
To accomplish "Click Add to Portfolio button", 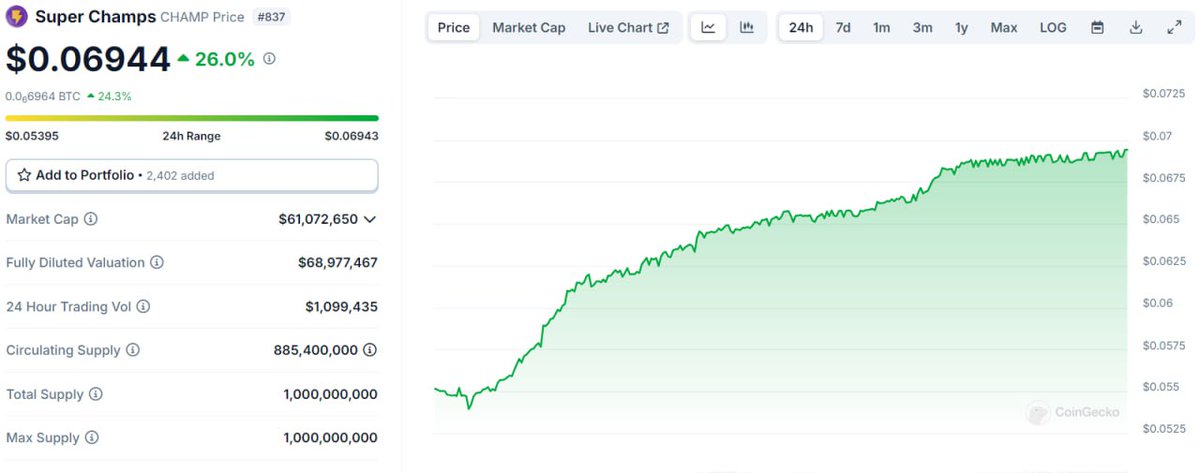I will pyautogui.click(x=192, y=175).
